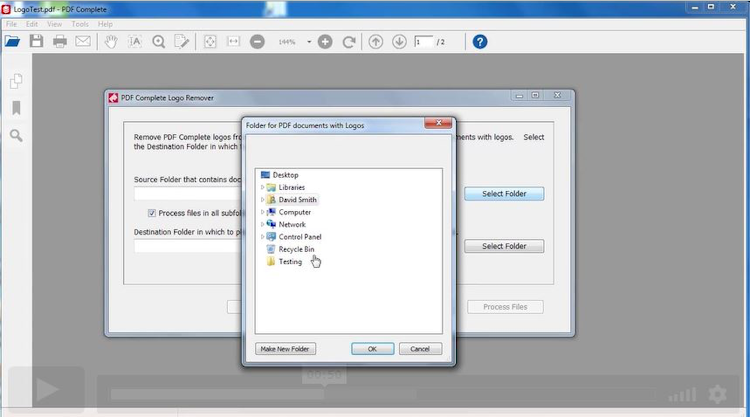Confirm folder selection with OK
Image resolution: width=750 pixels, height=417 pixels.
tap(373, 349)
